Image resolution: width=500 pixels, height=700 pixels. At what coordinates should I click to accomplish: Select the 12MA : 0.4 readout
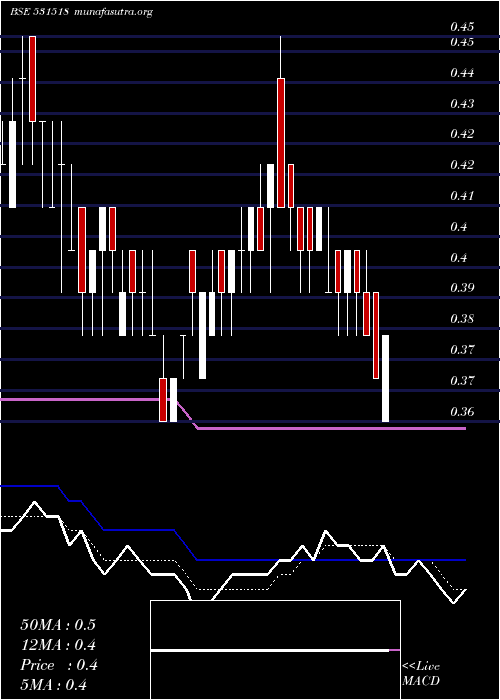(x=58, y=645)
